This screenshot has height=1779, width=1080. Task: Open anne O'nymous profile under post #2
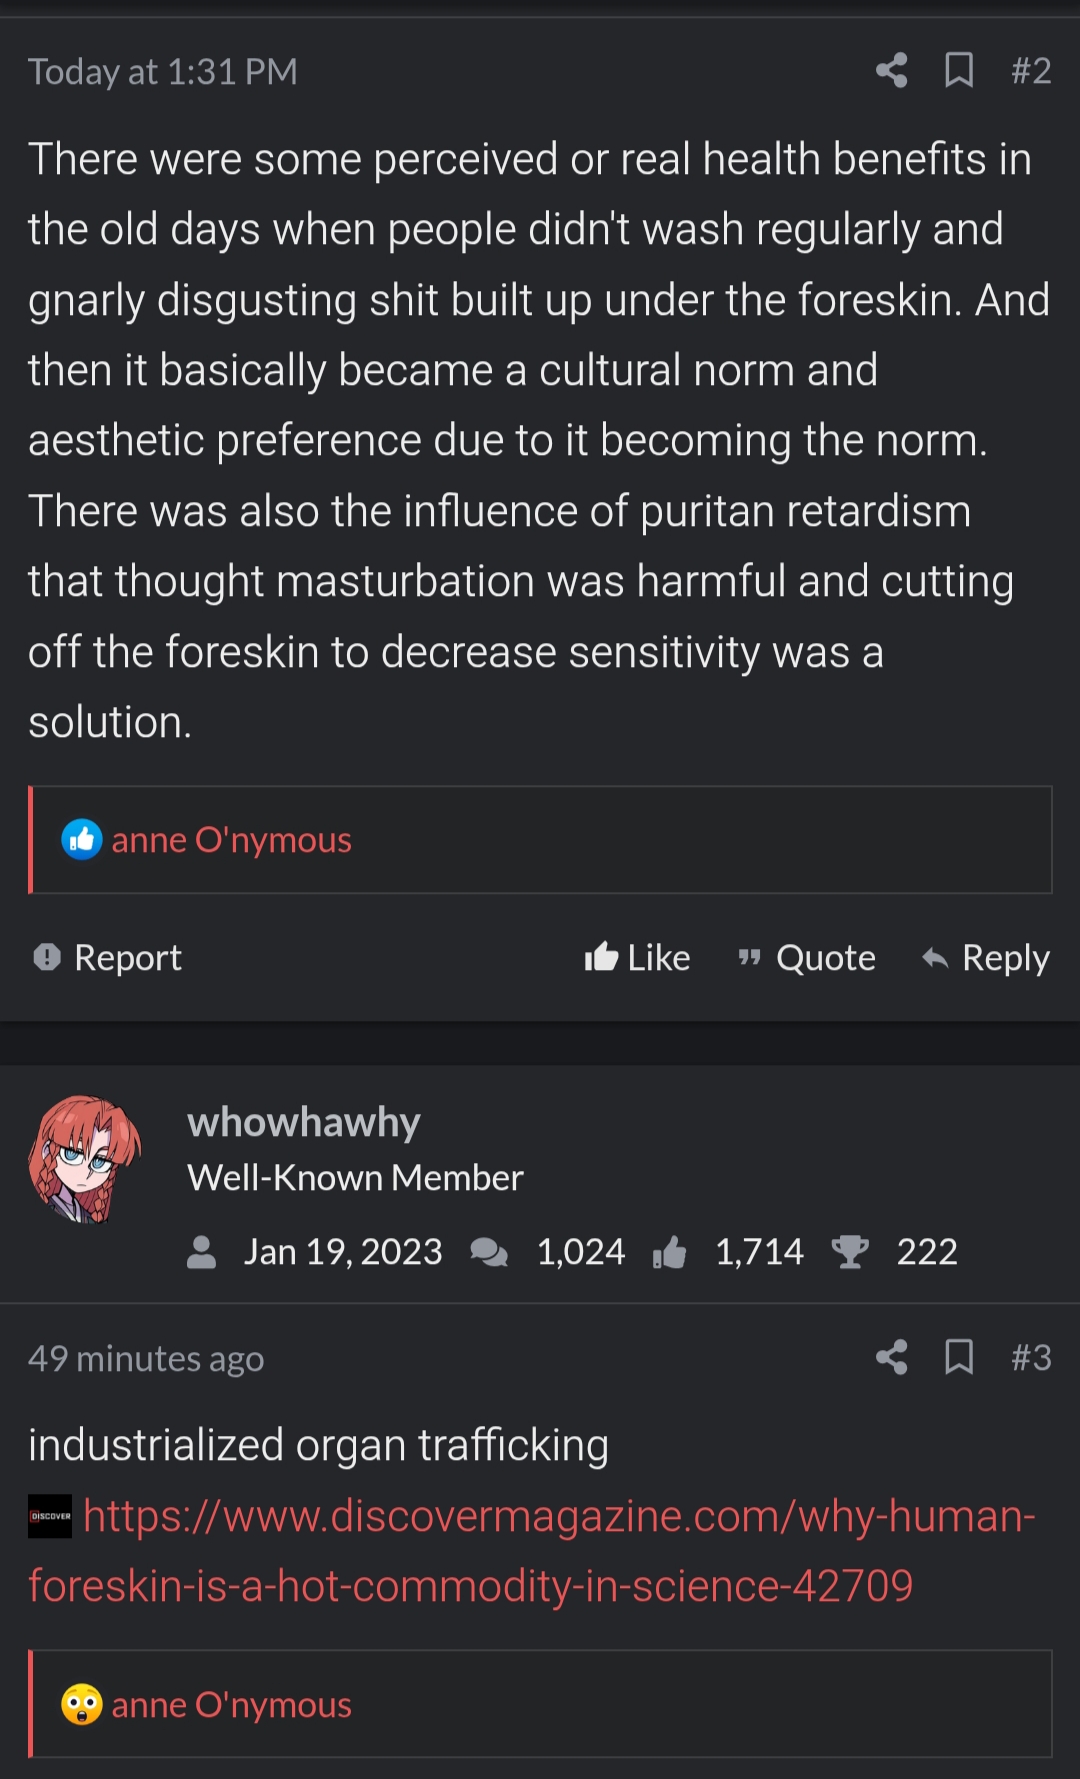[231, 840]
